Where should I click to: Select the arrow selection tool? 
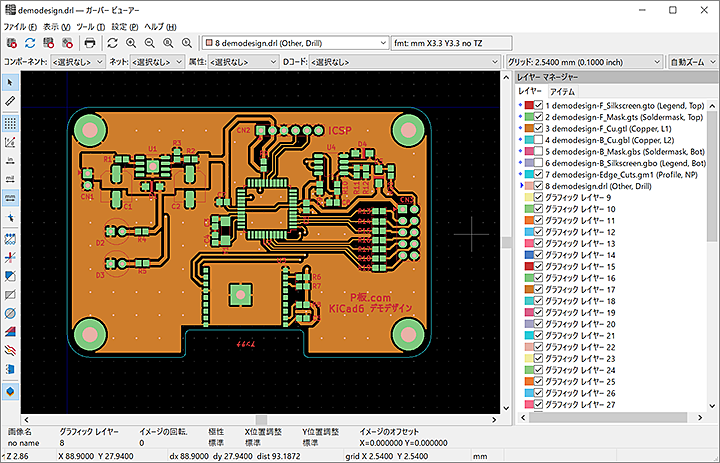10,83
